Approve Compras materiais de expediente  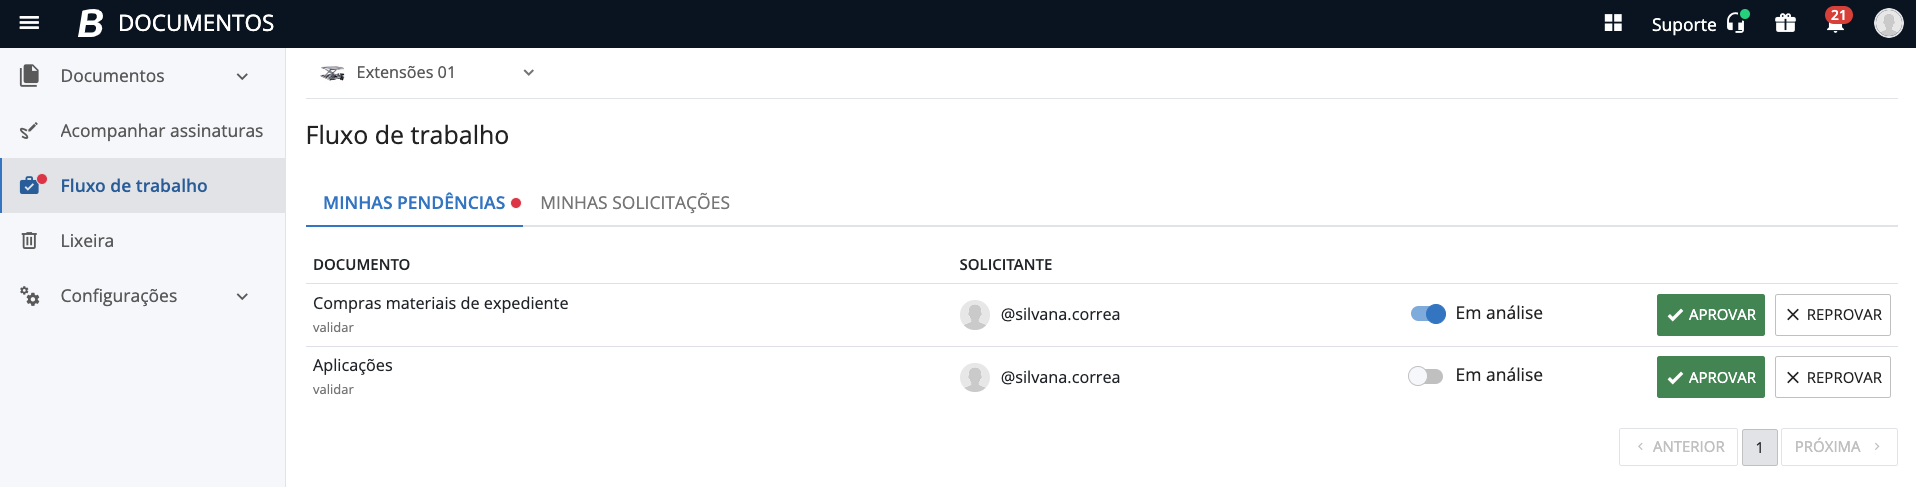[x=1710, y=315]
